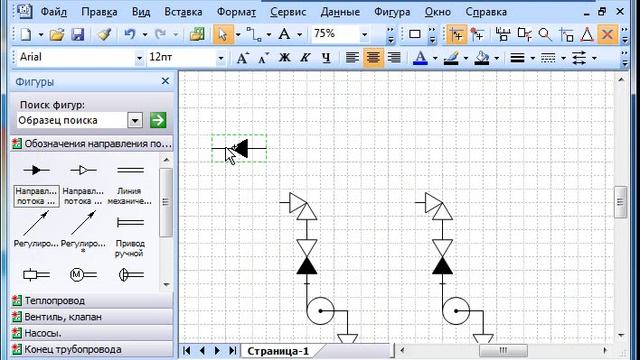This screenshot has width=640, height=360.
Task: Toggle the connection point tool icon
Action: [x=478, y=34]
